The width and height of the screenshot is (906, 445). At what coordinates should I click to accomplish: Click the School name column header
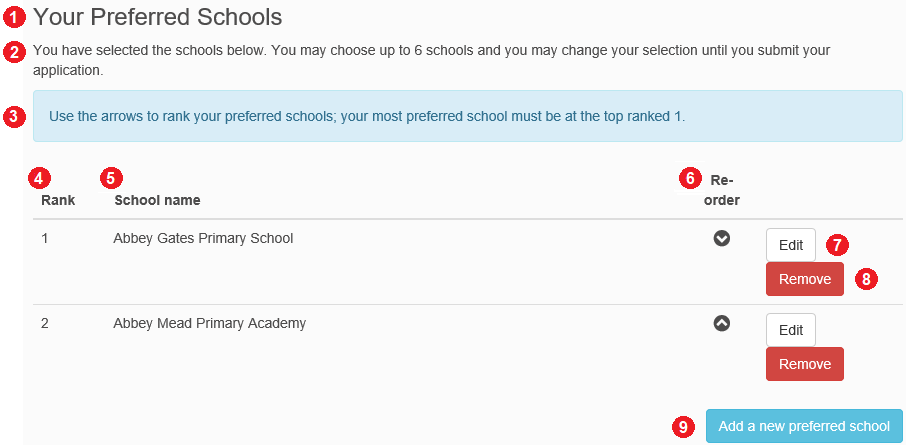[157, 201]
